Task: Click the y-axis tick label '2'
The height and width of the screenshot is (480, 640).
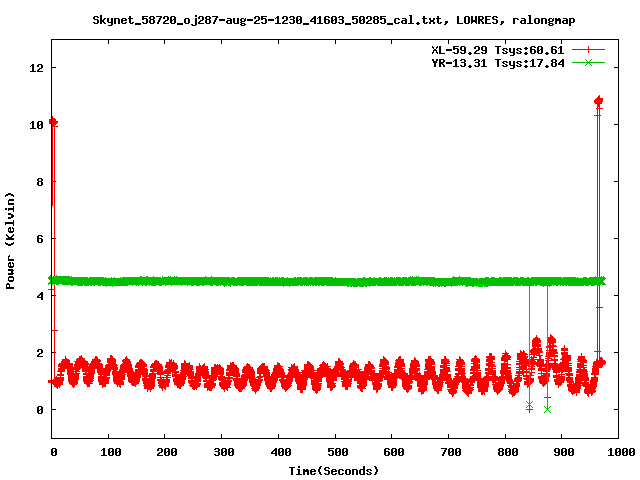Action: coord(40,353)
